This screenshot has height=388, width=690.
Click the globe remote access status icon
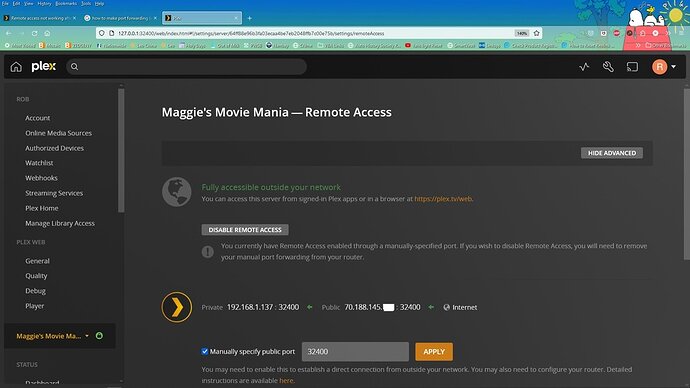176,192
